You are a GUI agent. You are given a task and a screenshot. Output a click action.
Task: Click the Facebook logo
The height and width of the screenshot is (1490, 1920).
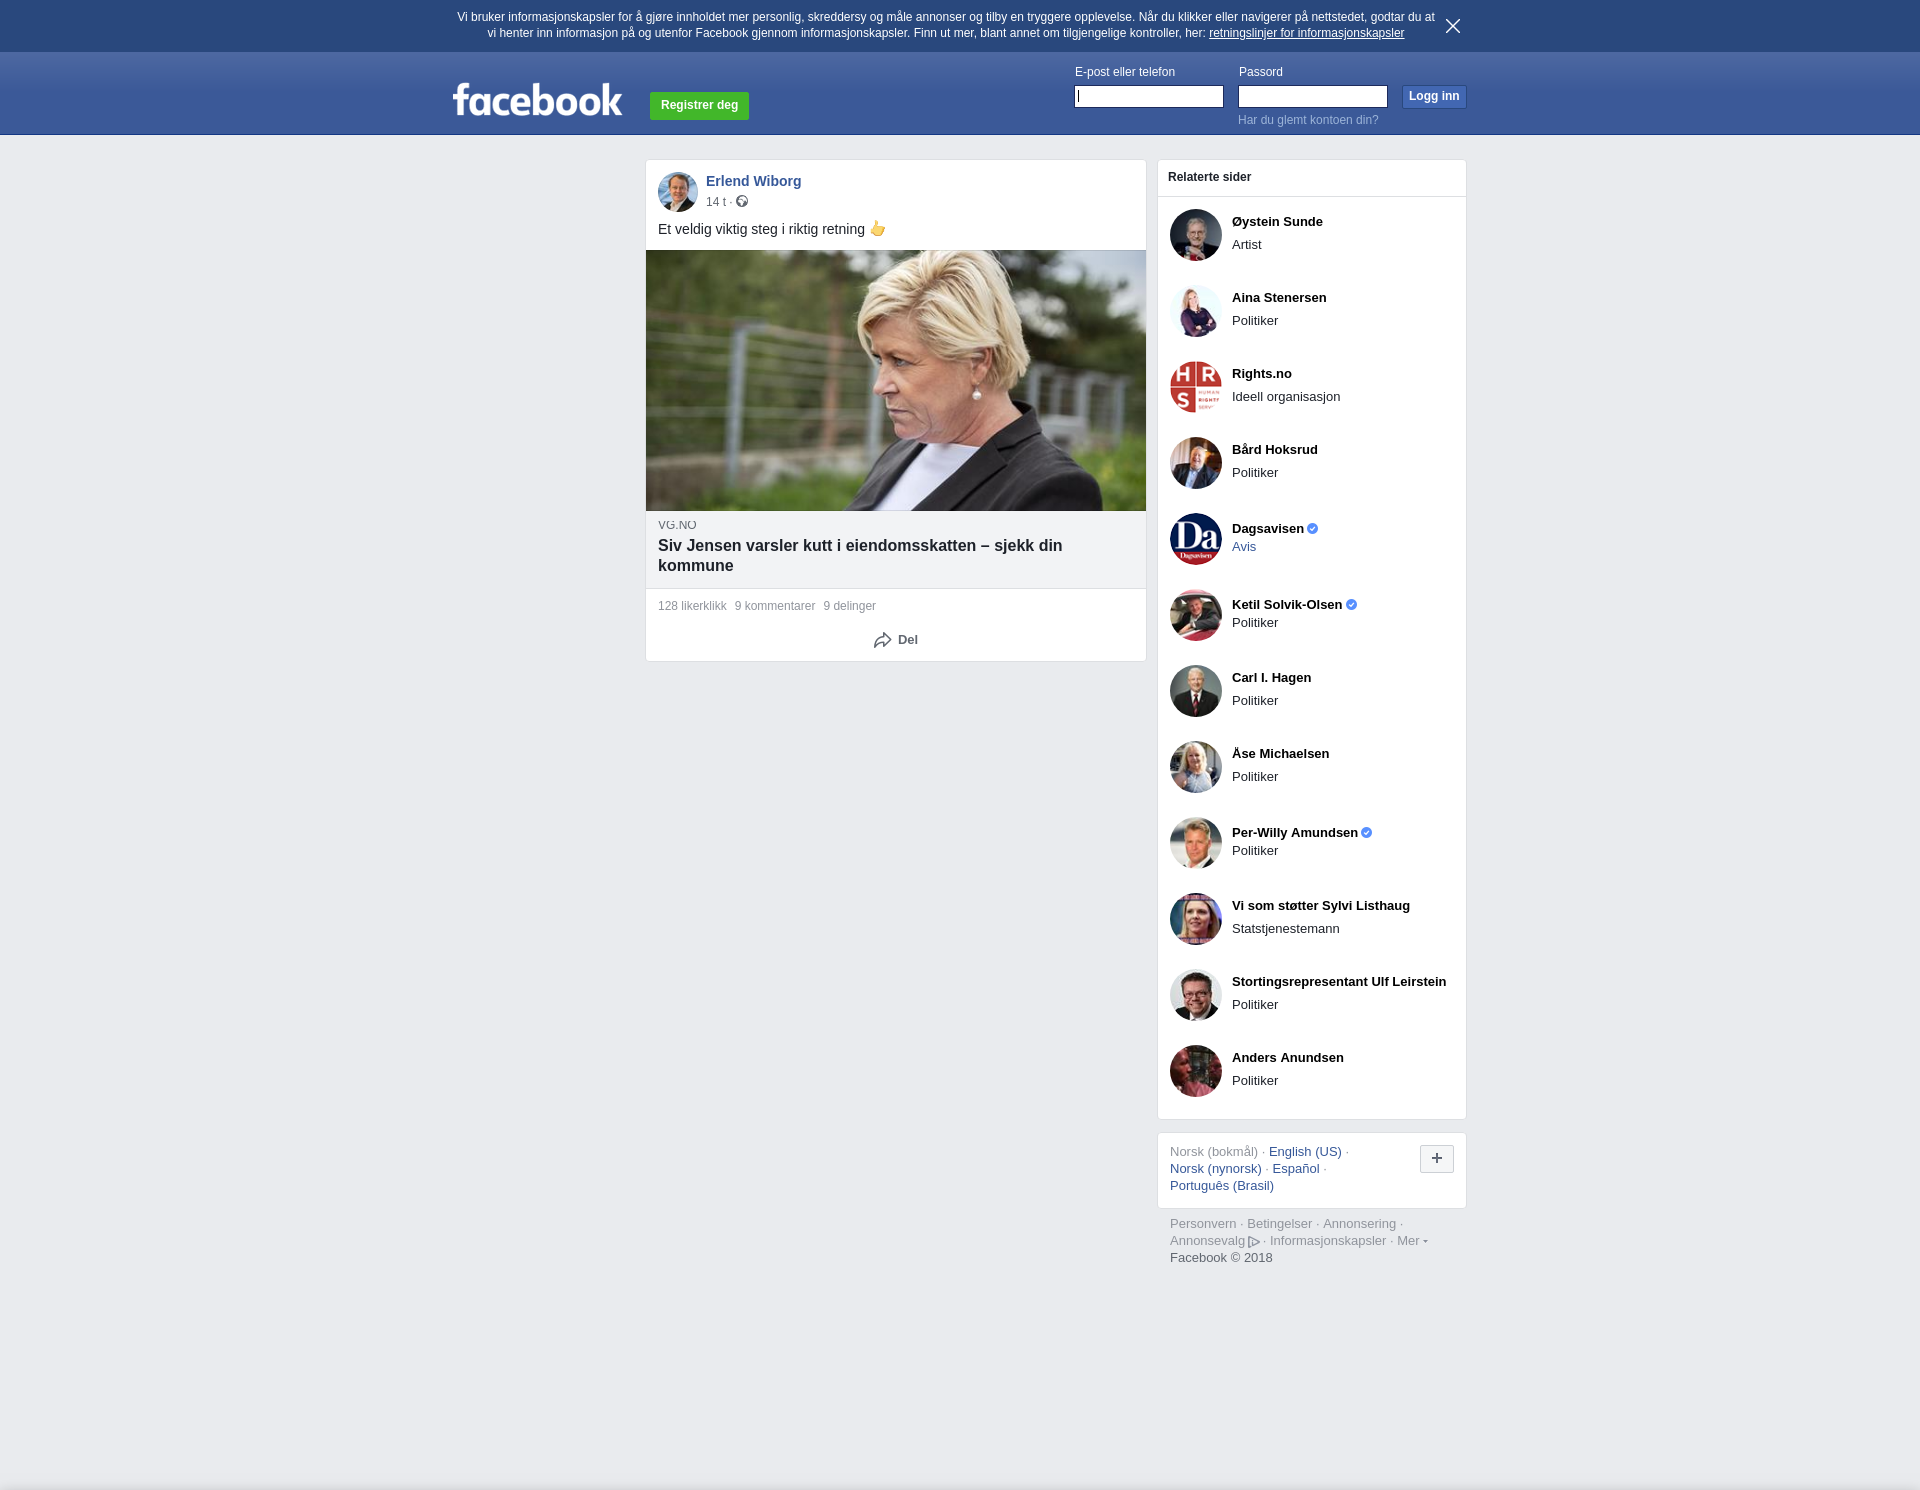click(537, 100)
